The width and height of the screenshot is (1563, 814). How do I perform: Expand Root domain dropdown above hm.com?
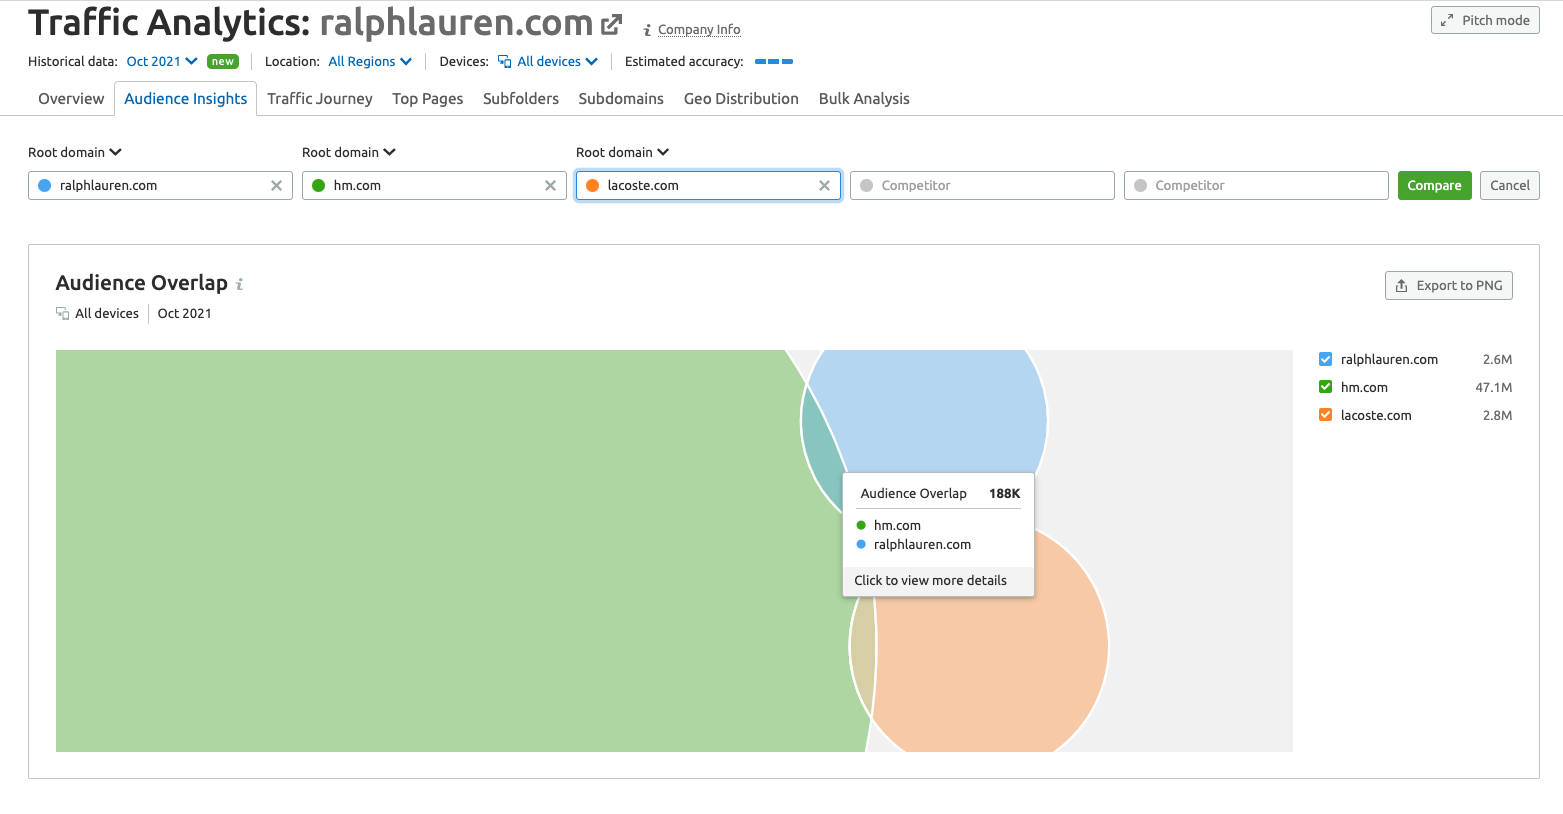(x=349, y=153)
